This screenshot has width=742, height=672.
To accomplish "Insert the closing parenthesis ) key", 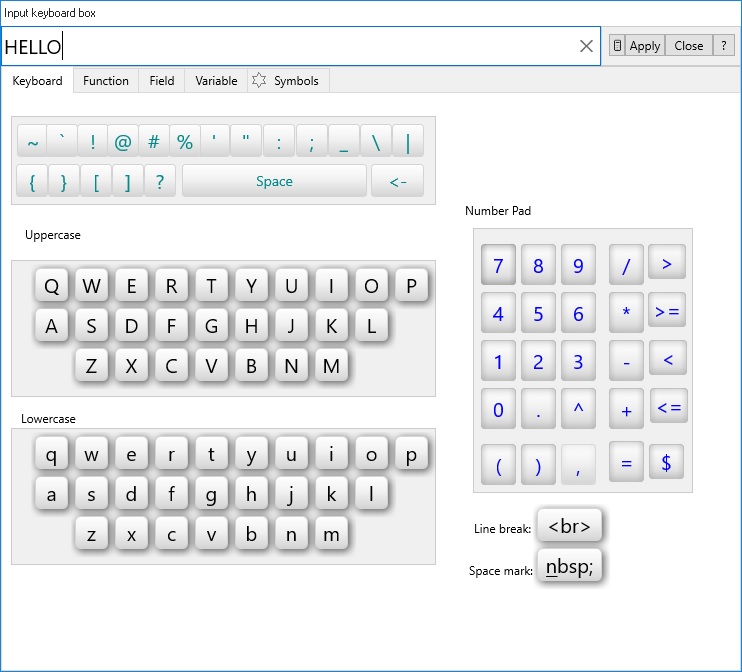I will 538,465.
